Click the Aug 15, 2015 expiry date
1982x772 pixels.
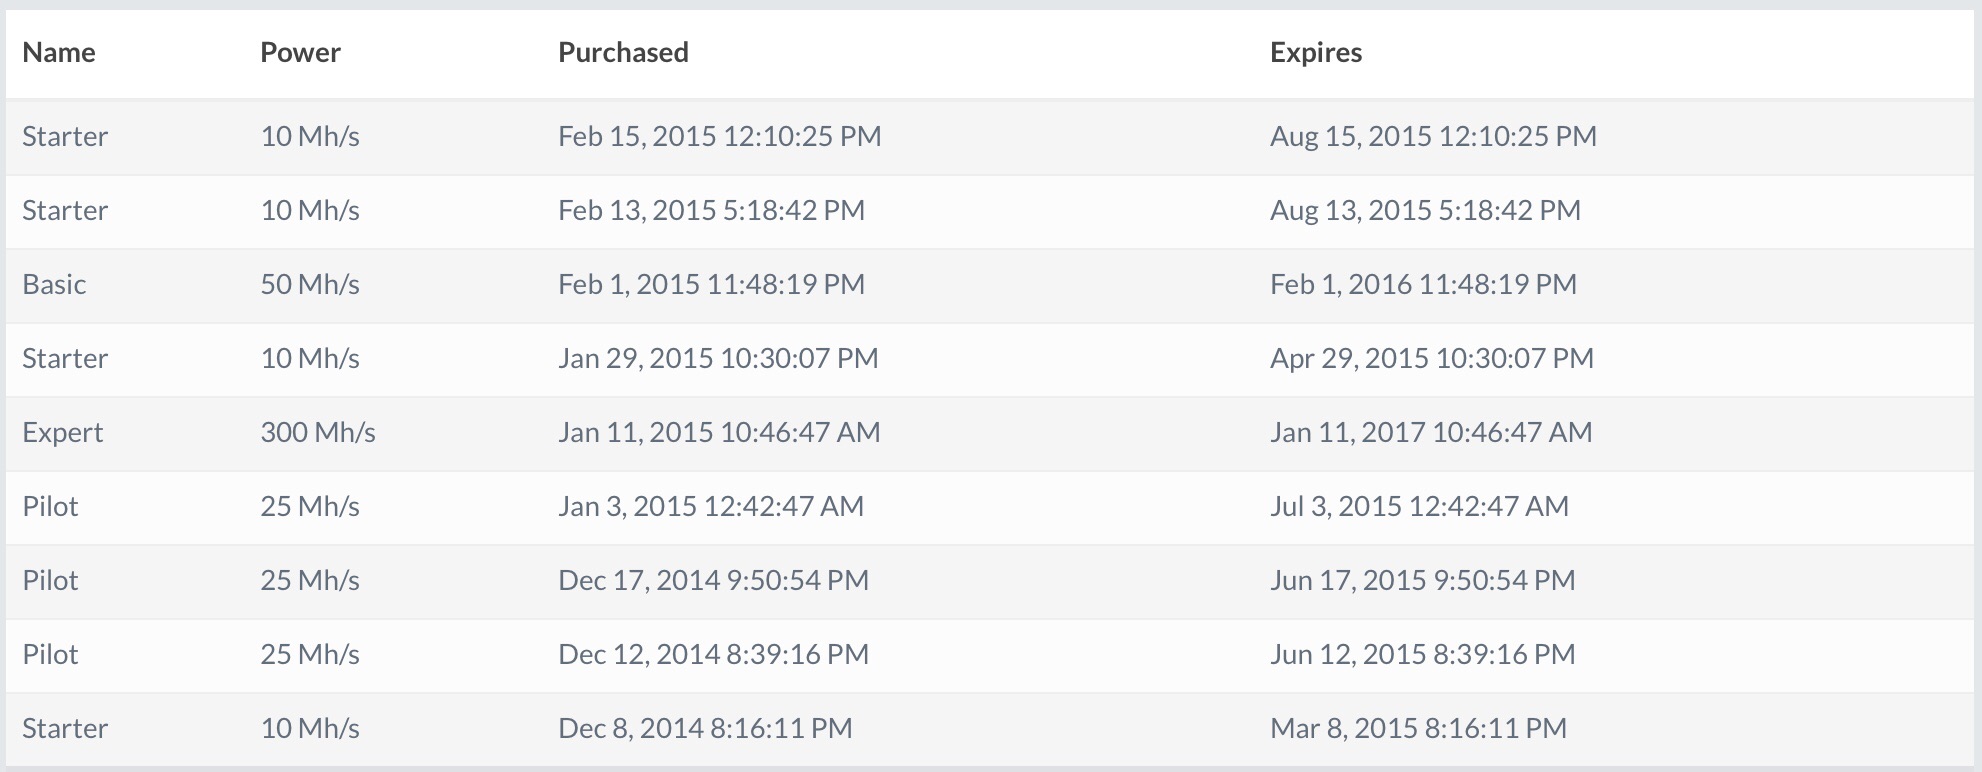[1433, 136]
